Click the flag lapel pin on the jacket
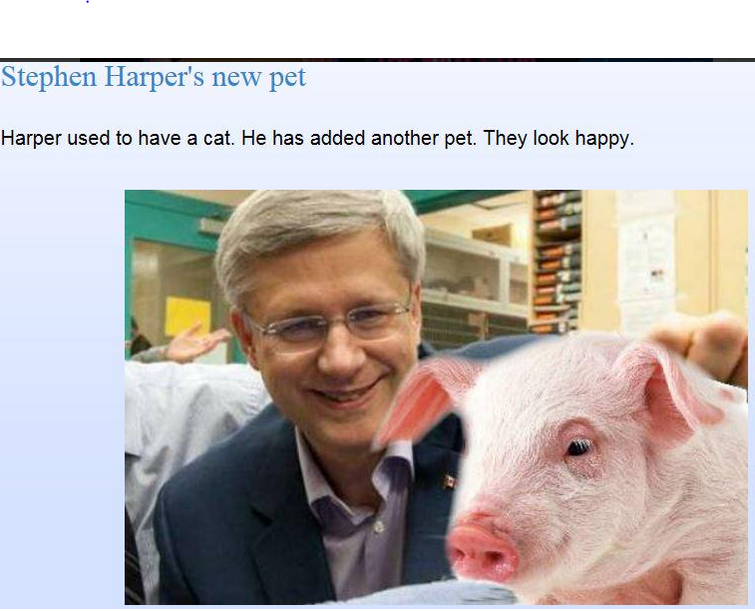The image size is (755, 611). click(x=448, y=480)
